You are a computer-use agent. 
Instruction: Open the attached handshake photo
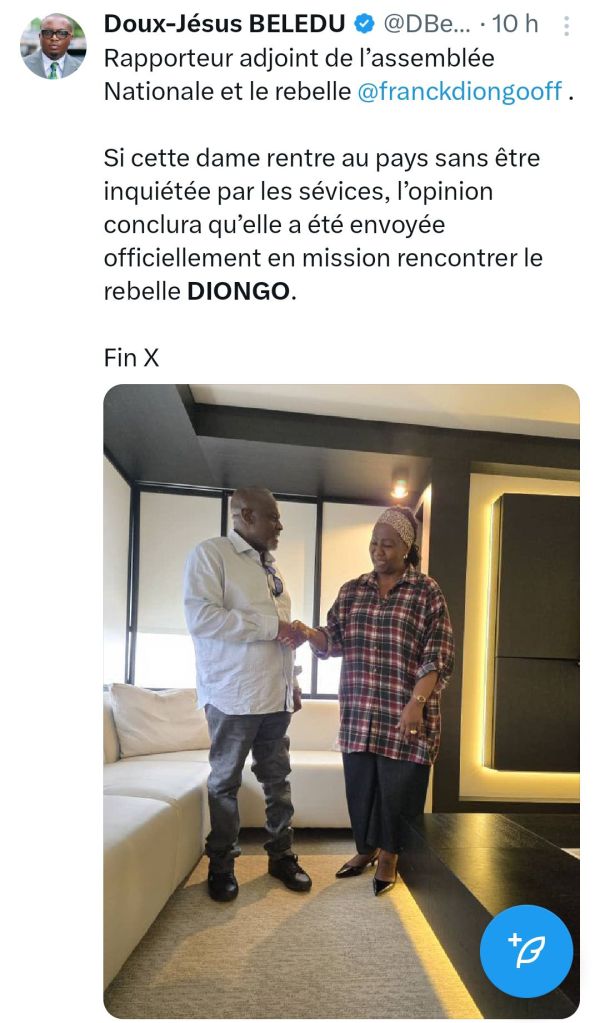(x=341, y=701)
